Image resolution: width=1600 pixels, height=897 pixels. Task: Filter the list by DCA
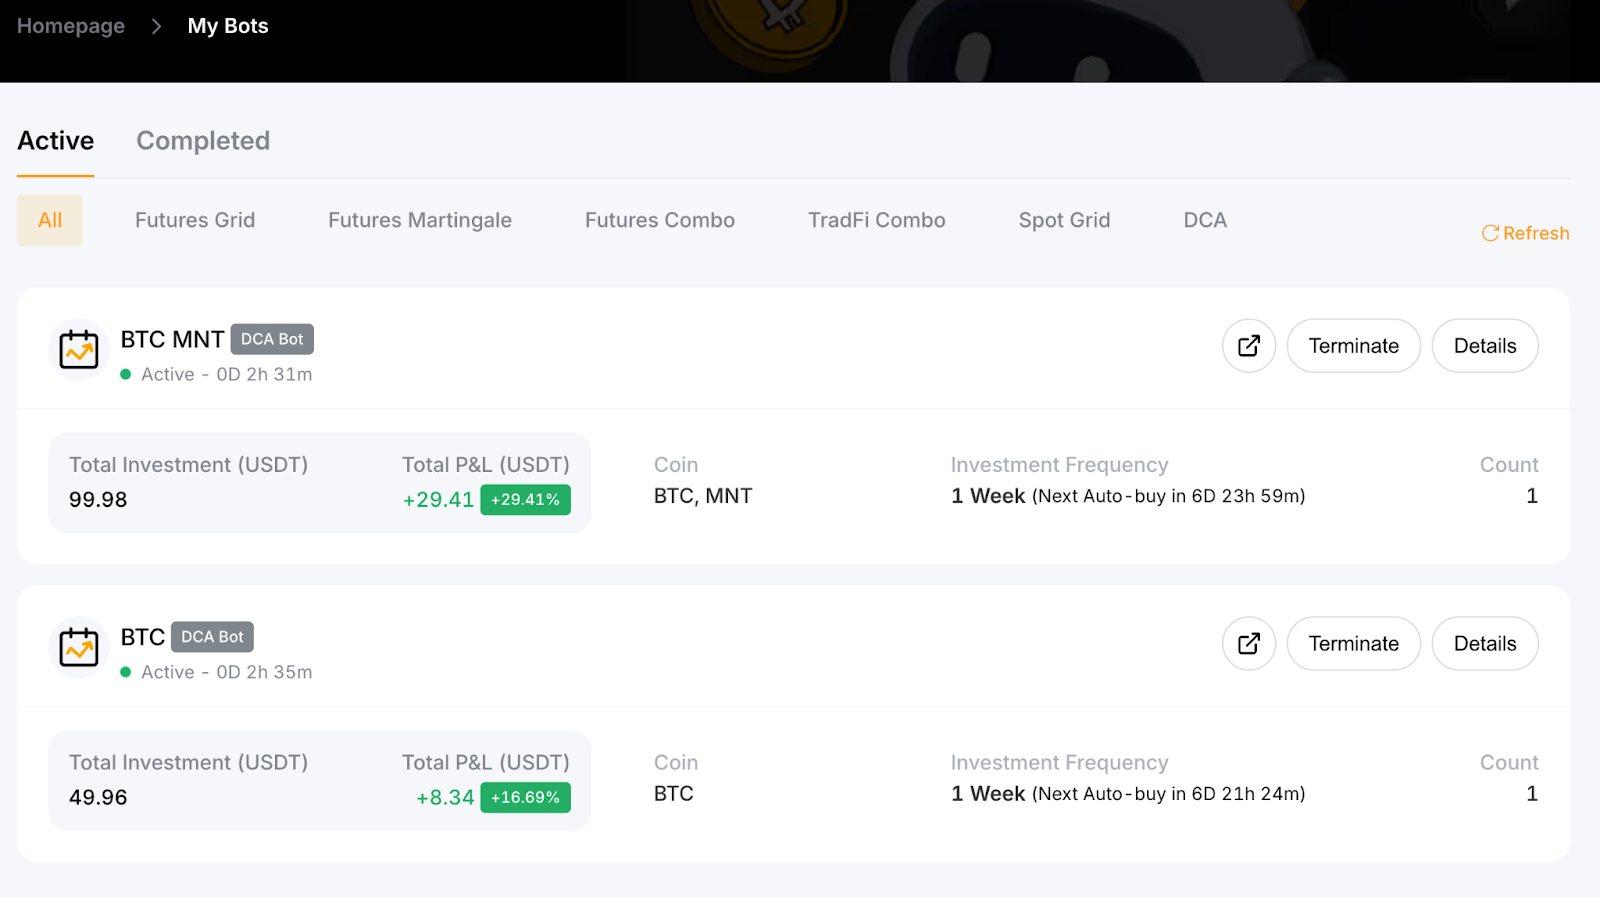[x=1205, y=220]
